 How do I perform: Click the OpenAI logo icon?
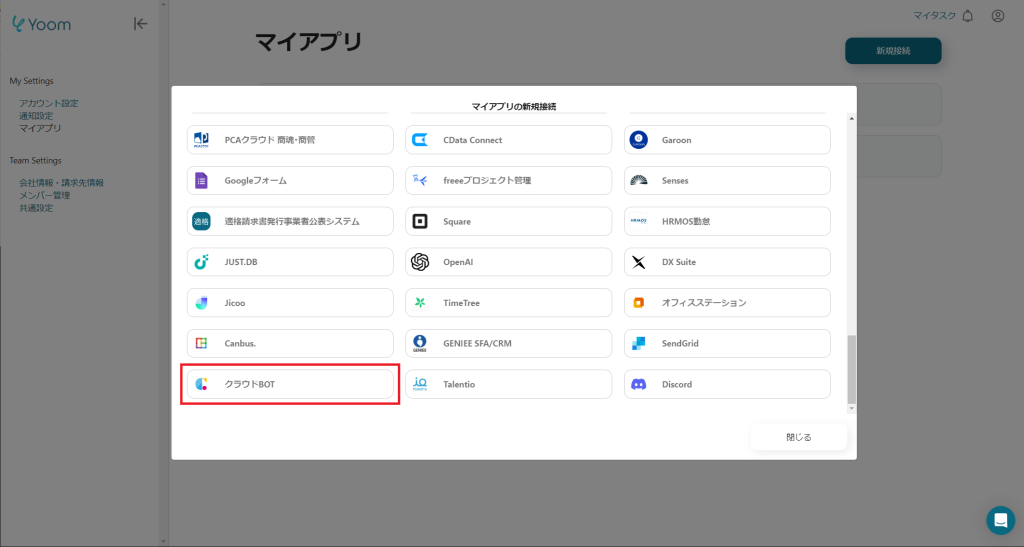click(420, 262)
